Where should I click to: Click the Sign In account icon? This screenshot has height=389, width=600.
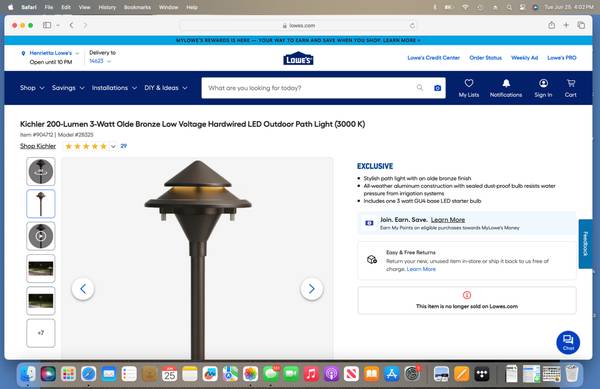tap(543, 83)
